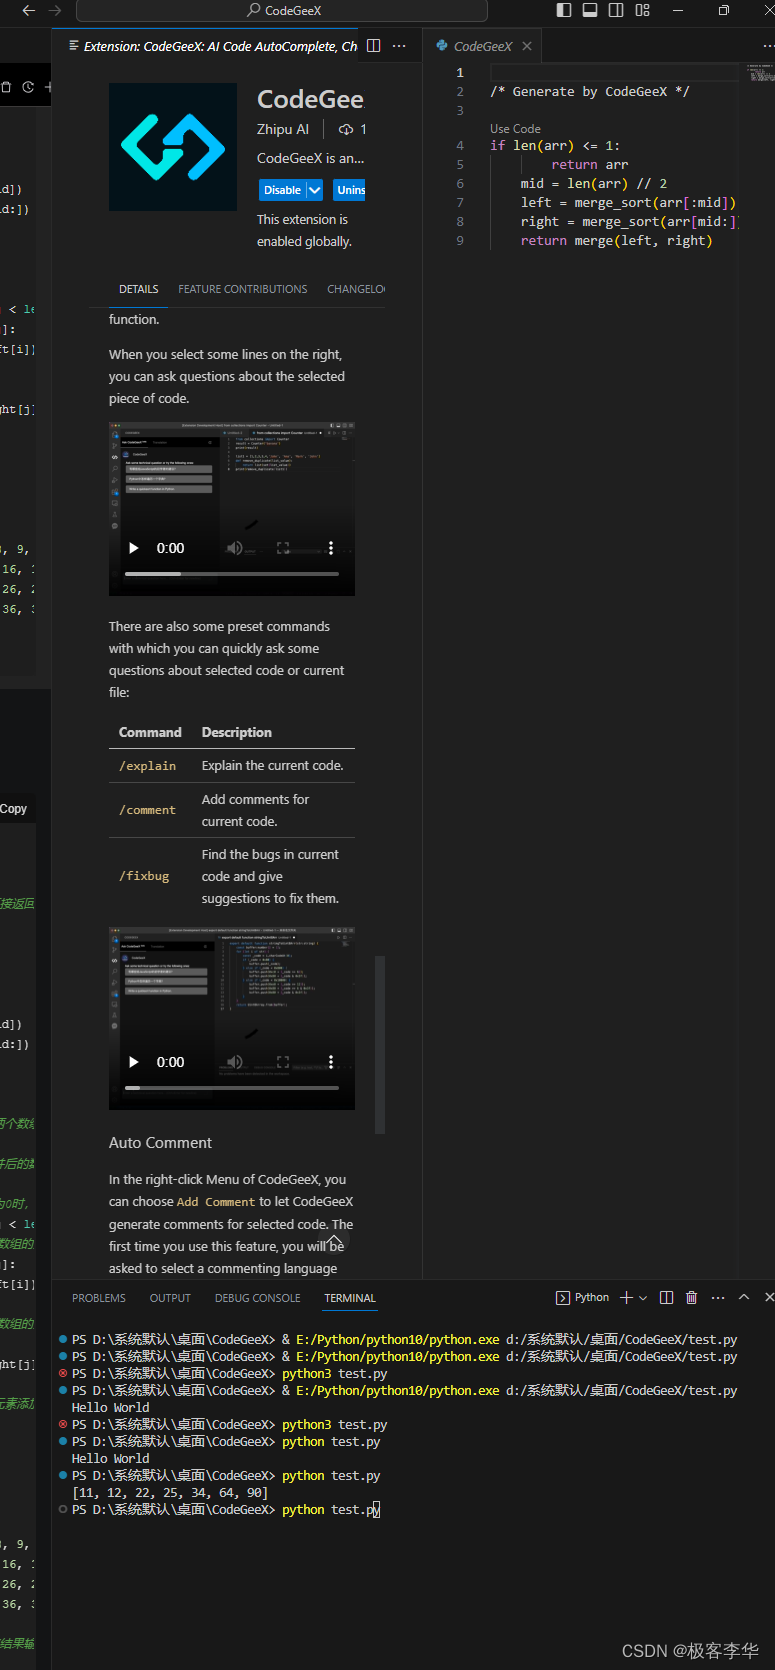
Task: Click the delete icon in the CodeGeeX side panel
Action: [6, 87]
